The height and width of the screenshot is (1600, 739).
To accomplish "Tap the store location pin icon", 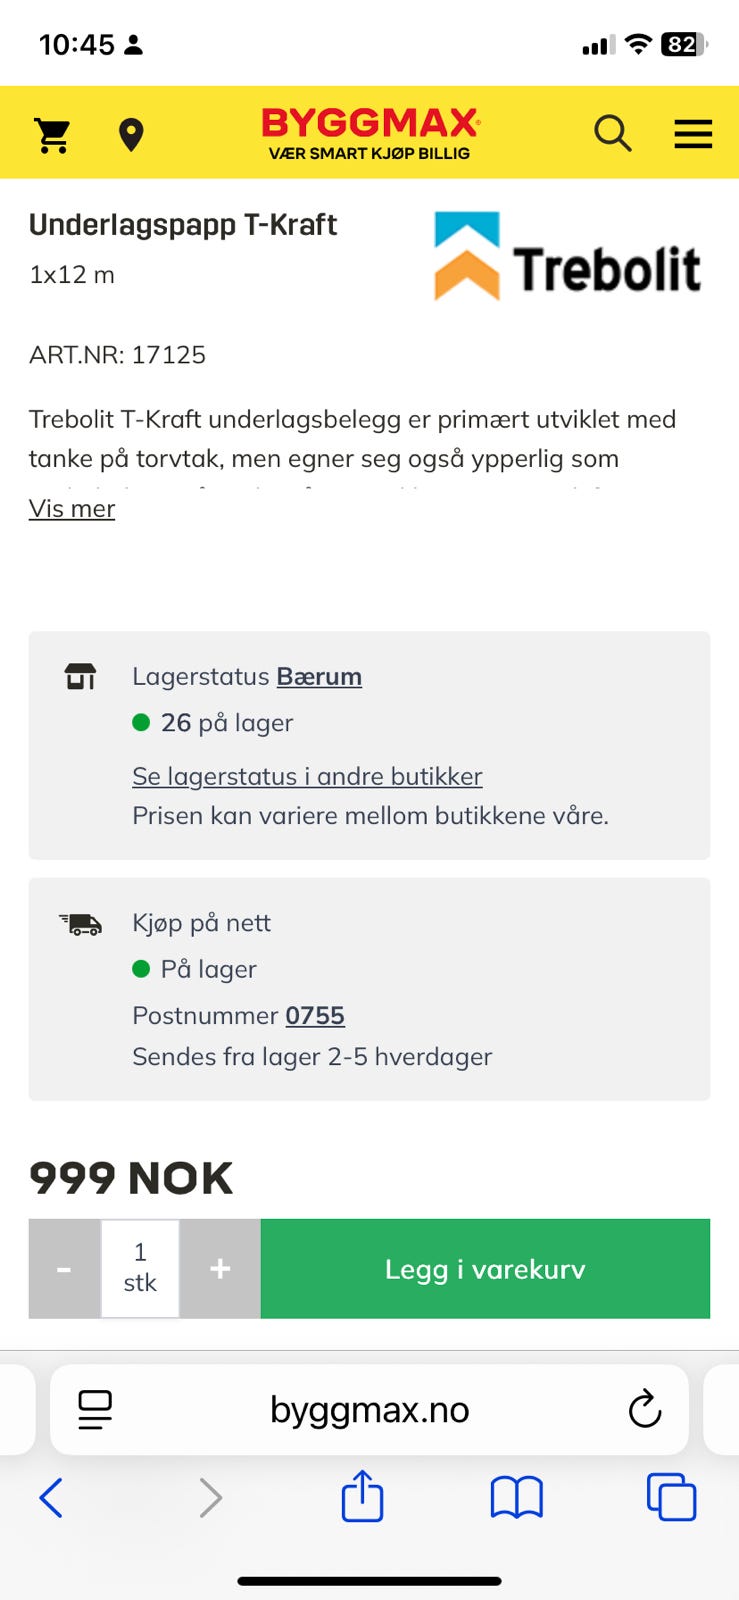I will click(131, 134).
